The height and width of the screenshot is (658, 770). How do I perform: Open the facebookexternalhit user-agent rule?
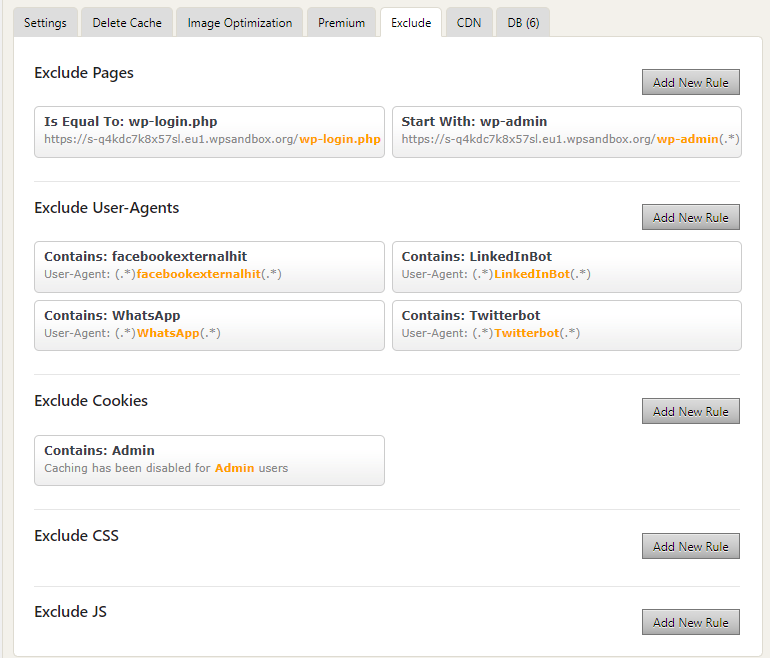pos(209,267)
